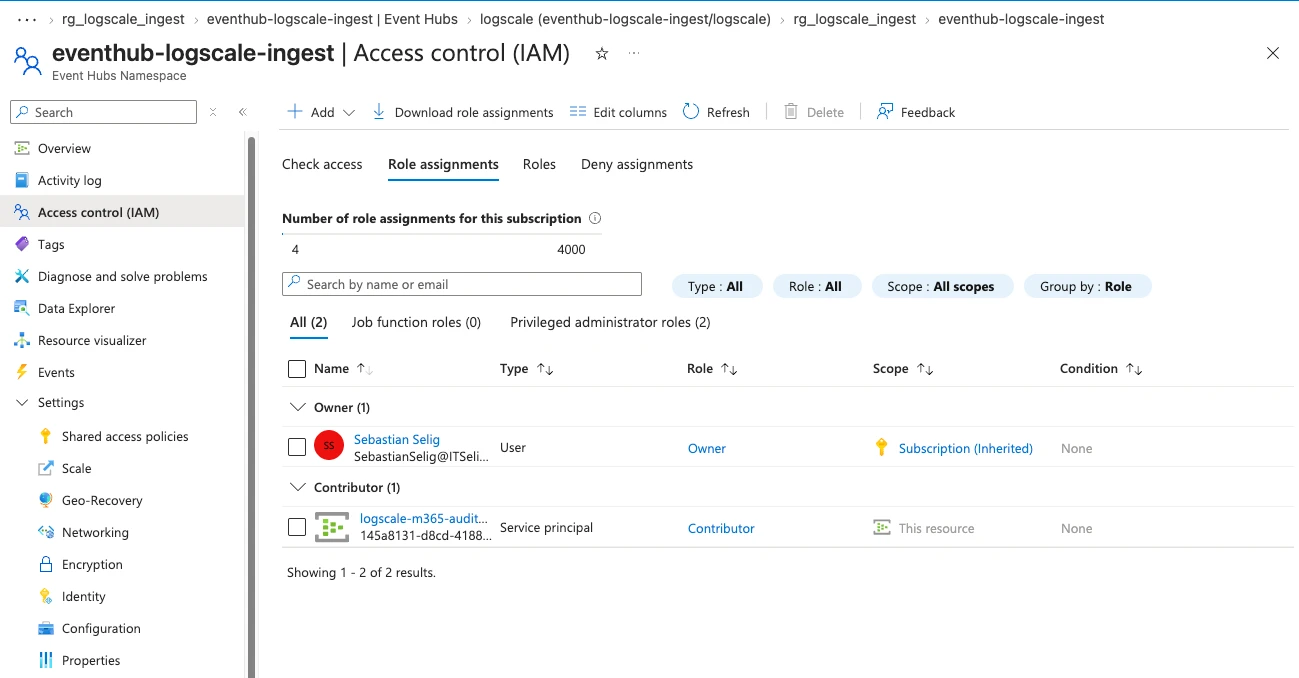Open the Type : All filter
The width and height of the screenshot is (1299, 678).
coord(716,286)
